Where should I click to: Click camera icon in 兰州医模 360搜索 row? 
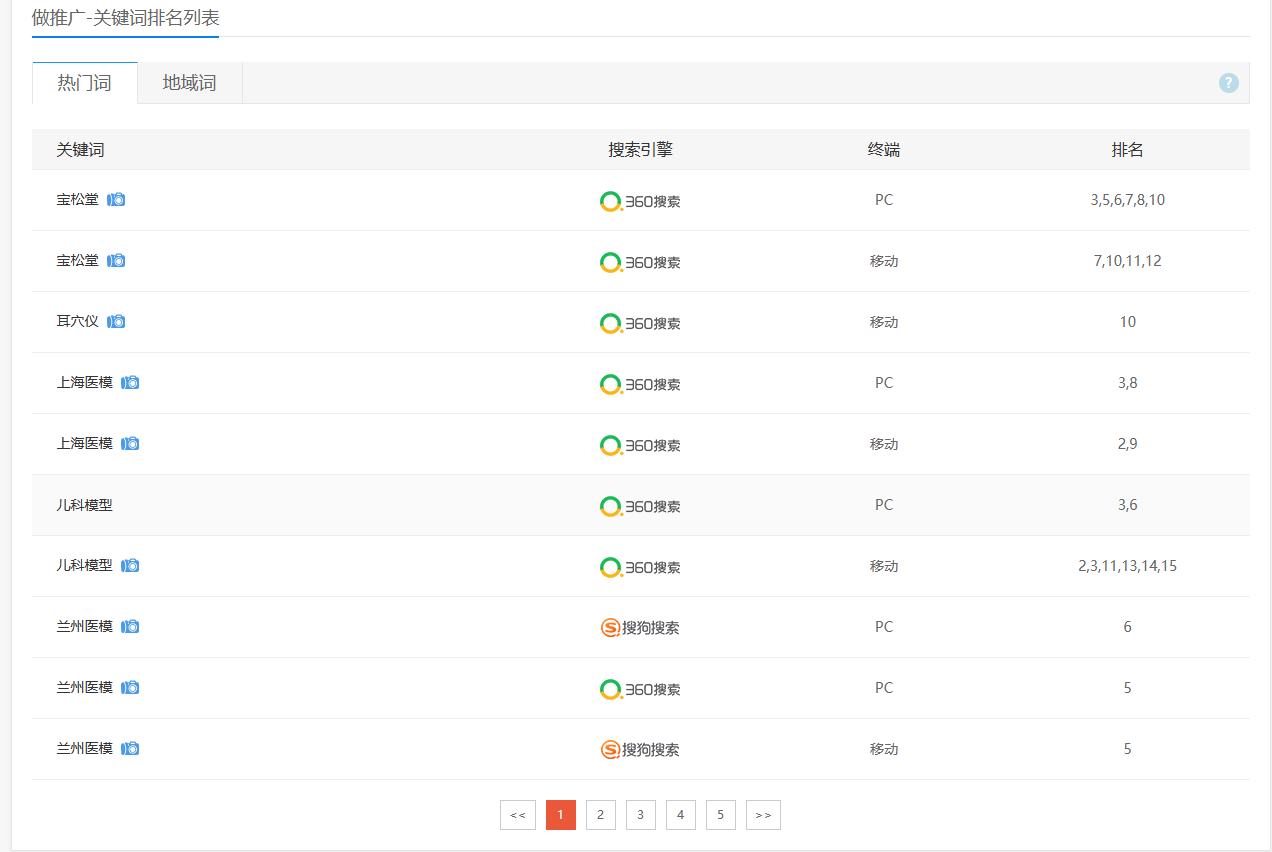(x=130, y=688)
